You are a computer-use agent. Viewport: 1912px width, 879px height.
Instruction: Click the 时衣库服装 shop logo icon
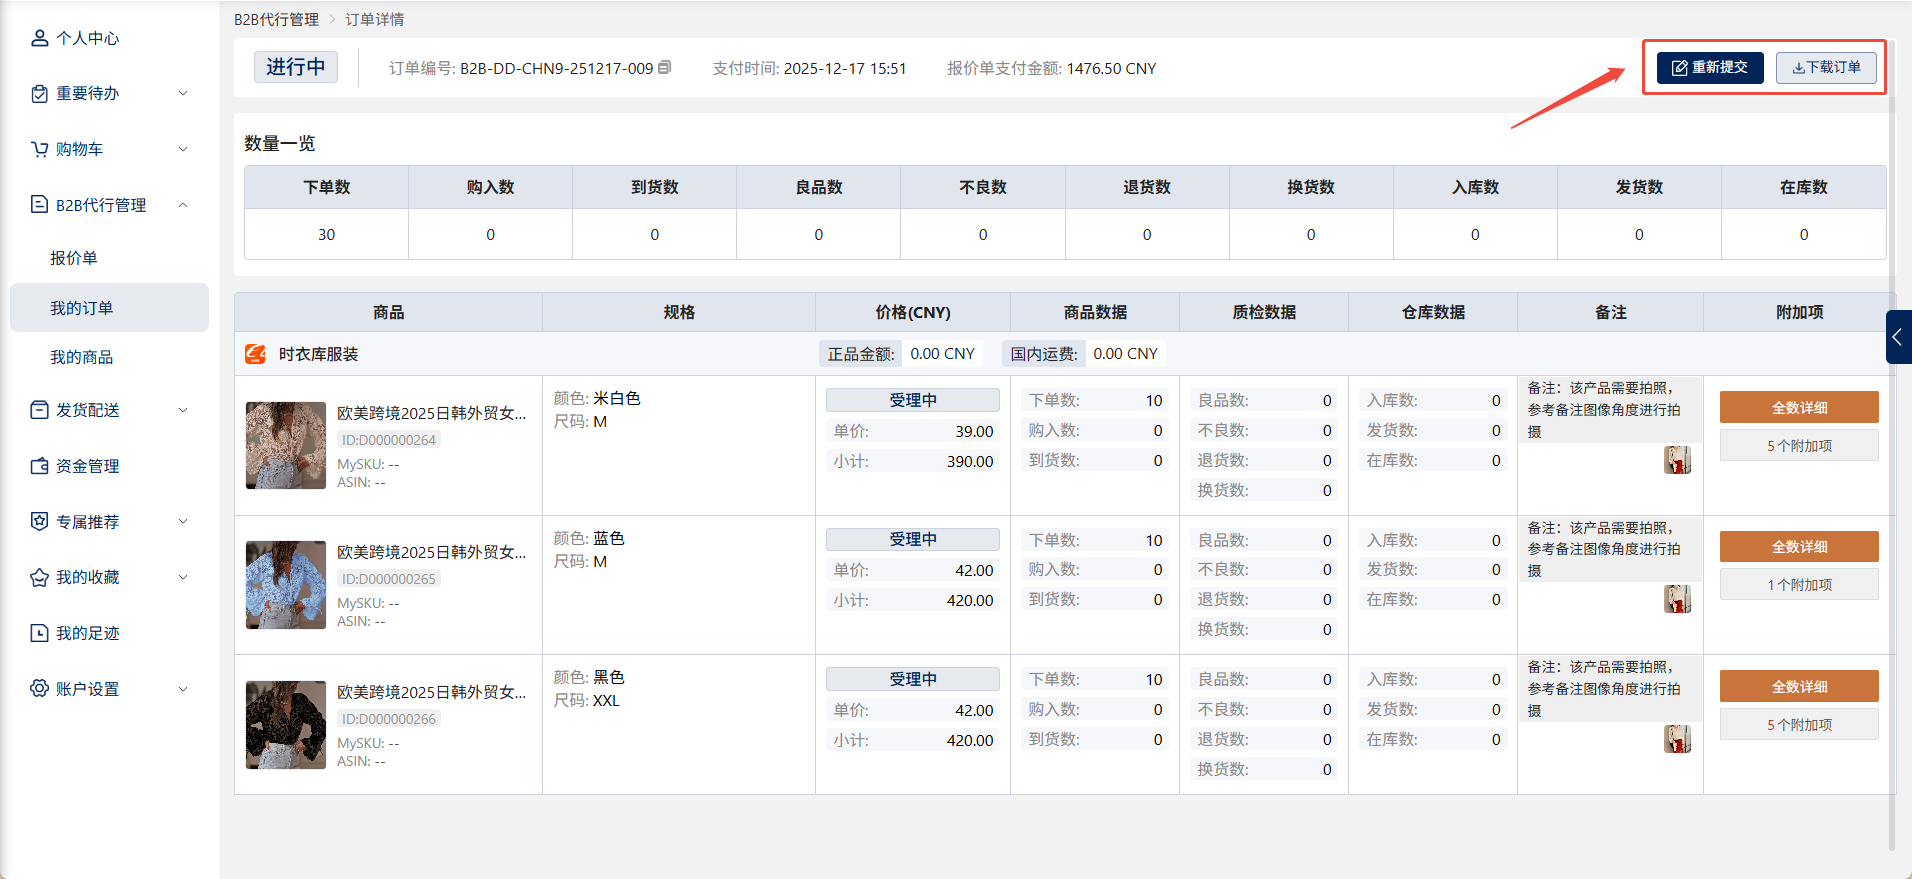[x=256, y=354]
